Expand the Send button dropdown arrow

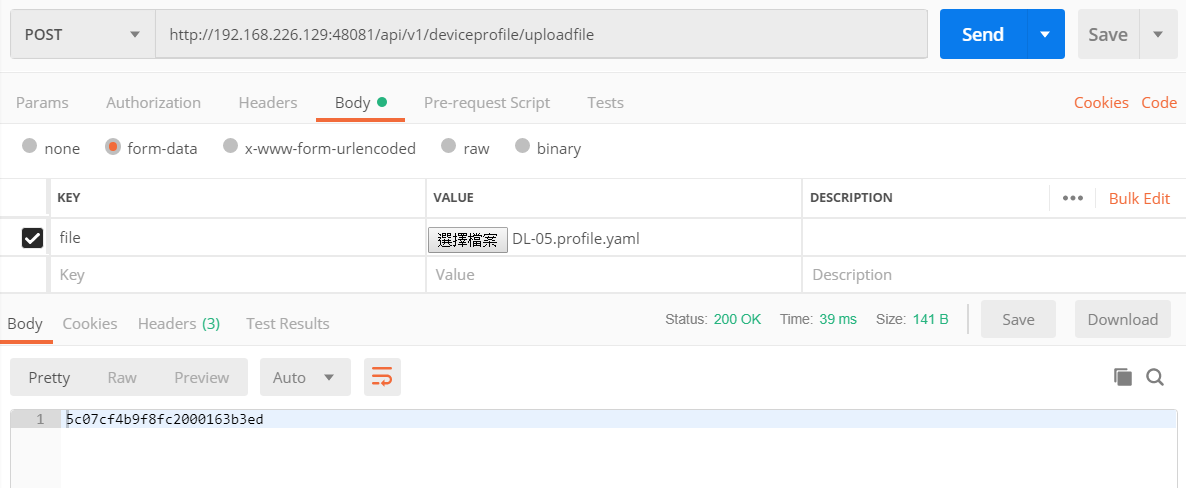pos(1045,34)
